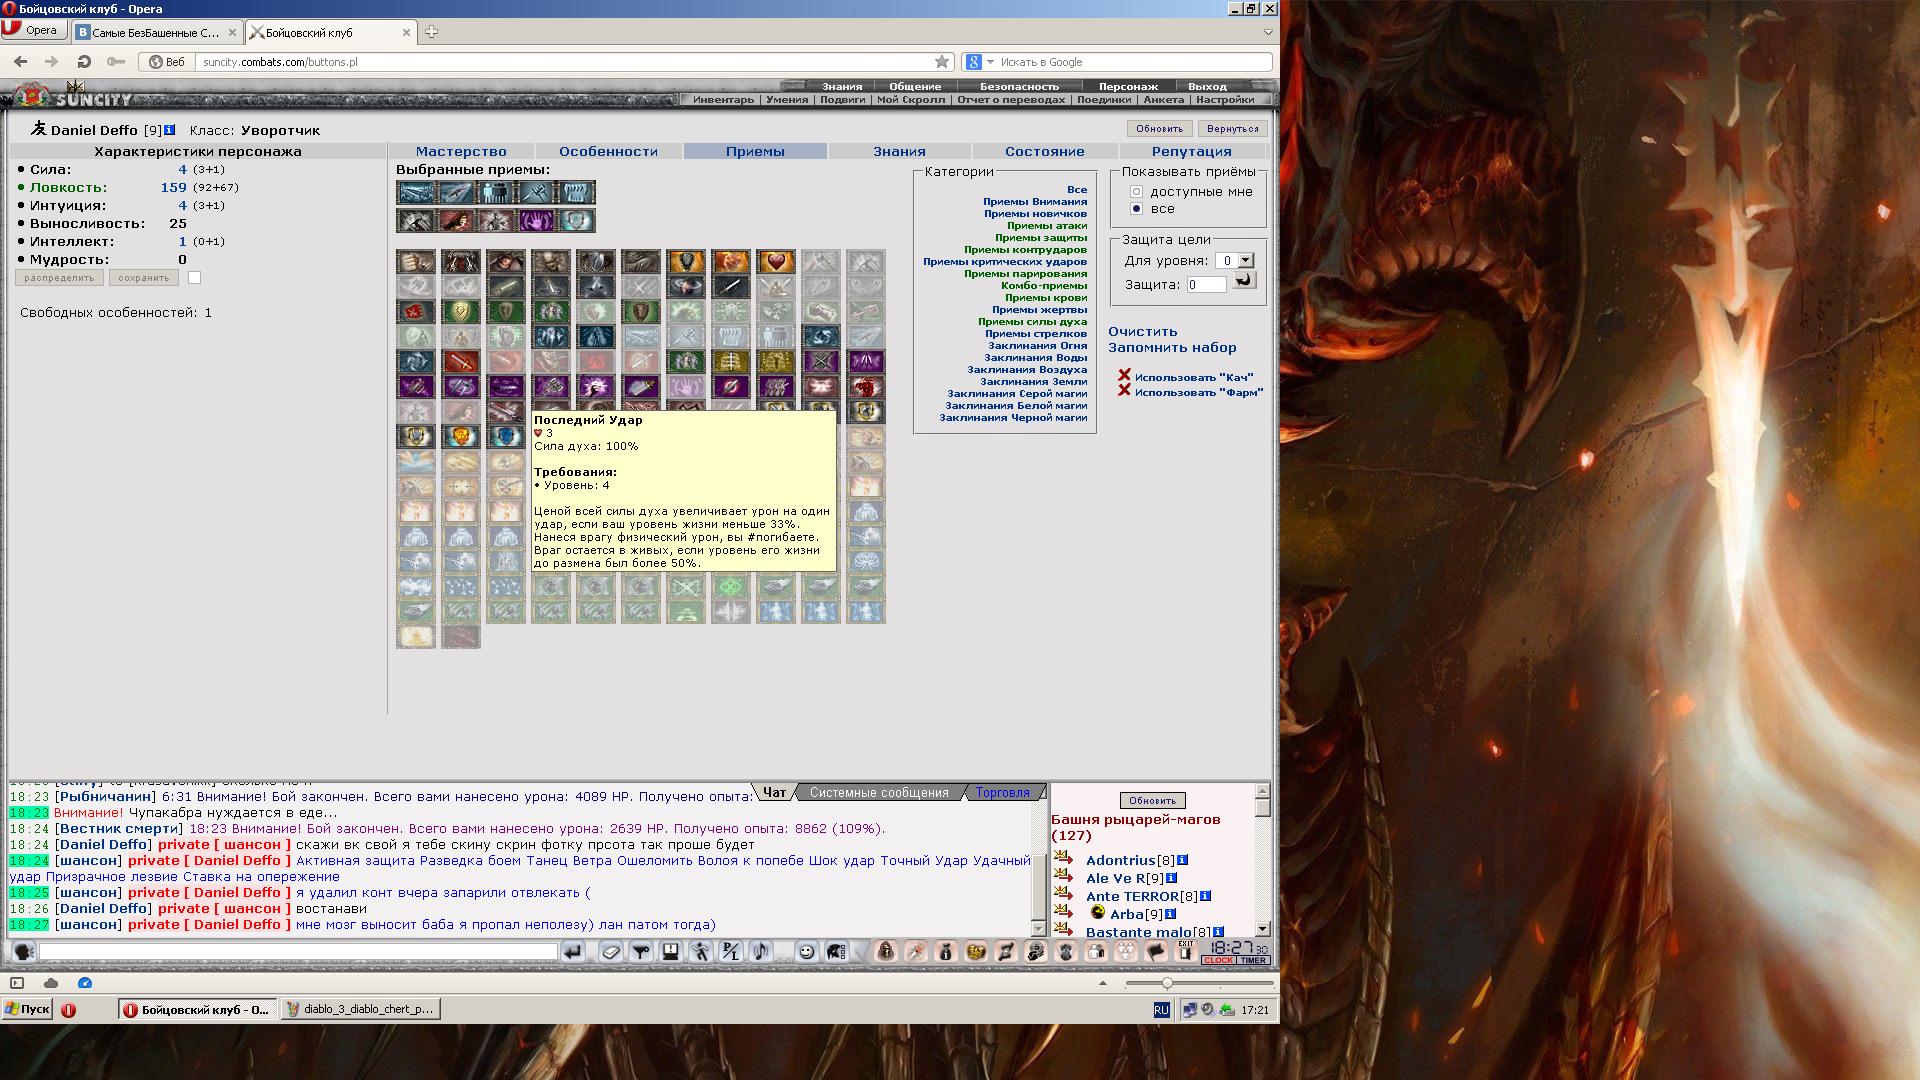Open the Безопасность top menu
Image resolution: width=1920 pixels, height=1080 pixels.
click(1019, 87)
